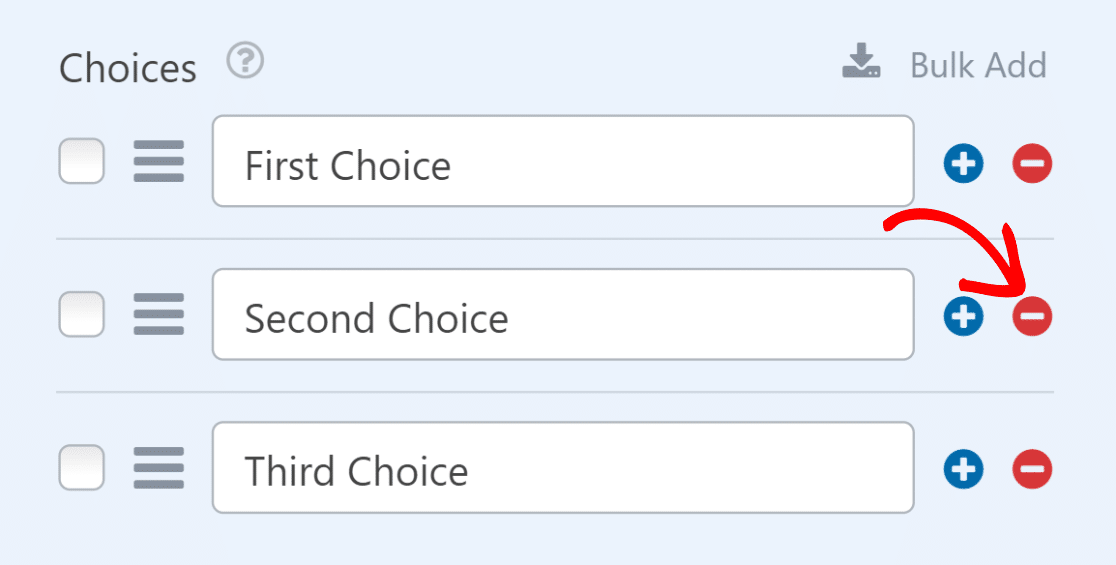Grab the Third Choice drag handle
Screen dimensions: 1116x565
pyautogui.click(x=159, y=468)
